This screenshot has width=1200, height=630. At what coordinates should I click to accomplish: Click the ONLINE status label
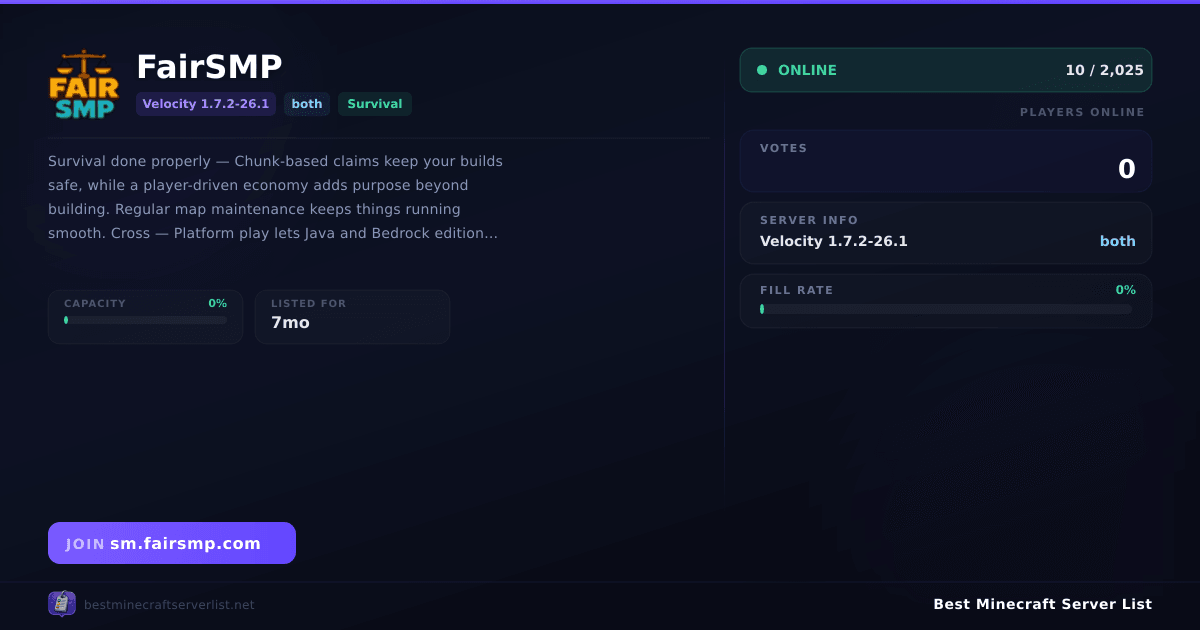[807, 70]
